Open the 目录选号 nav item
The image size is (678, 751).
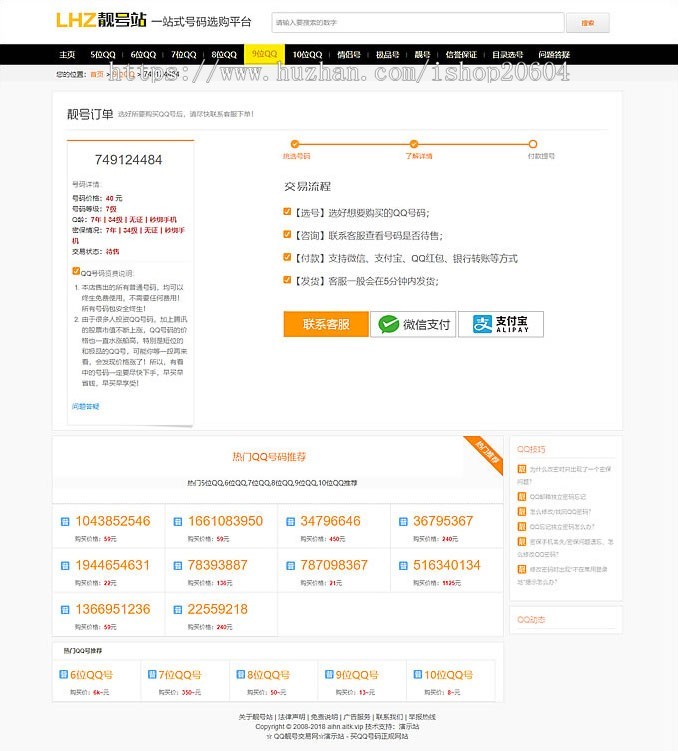point(508,55)
